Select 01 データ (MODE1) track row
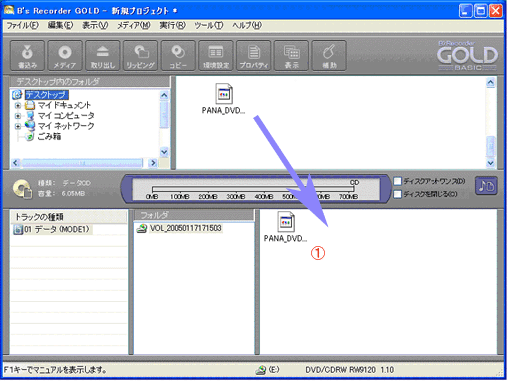 coord(52,230)
